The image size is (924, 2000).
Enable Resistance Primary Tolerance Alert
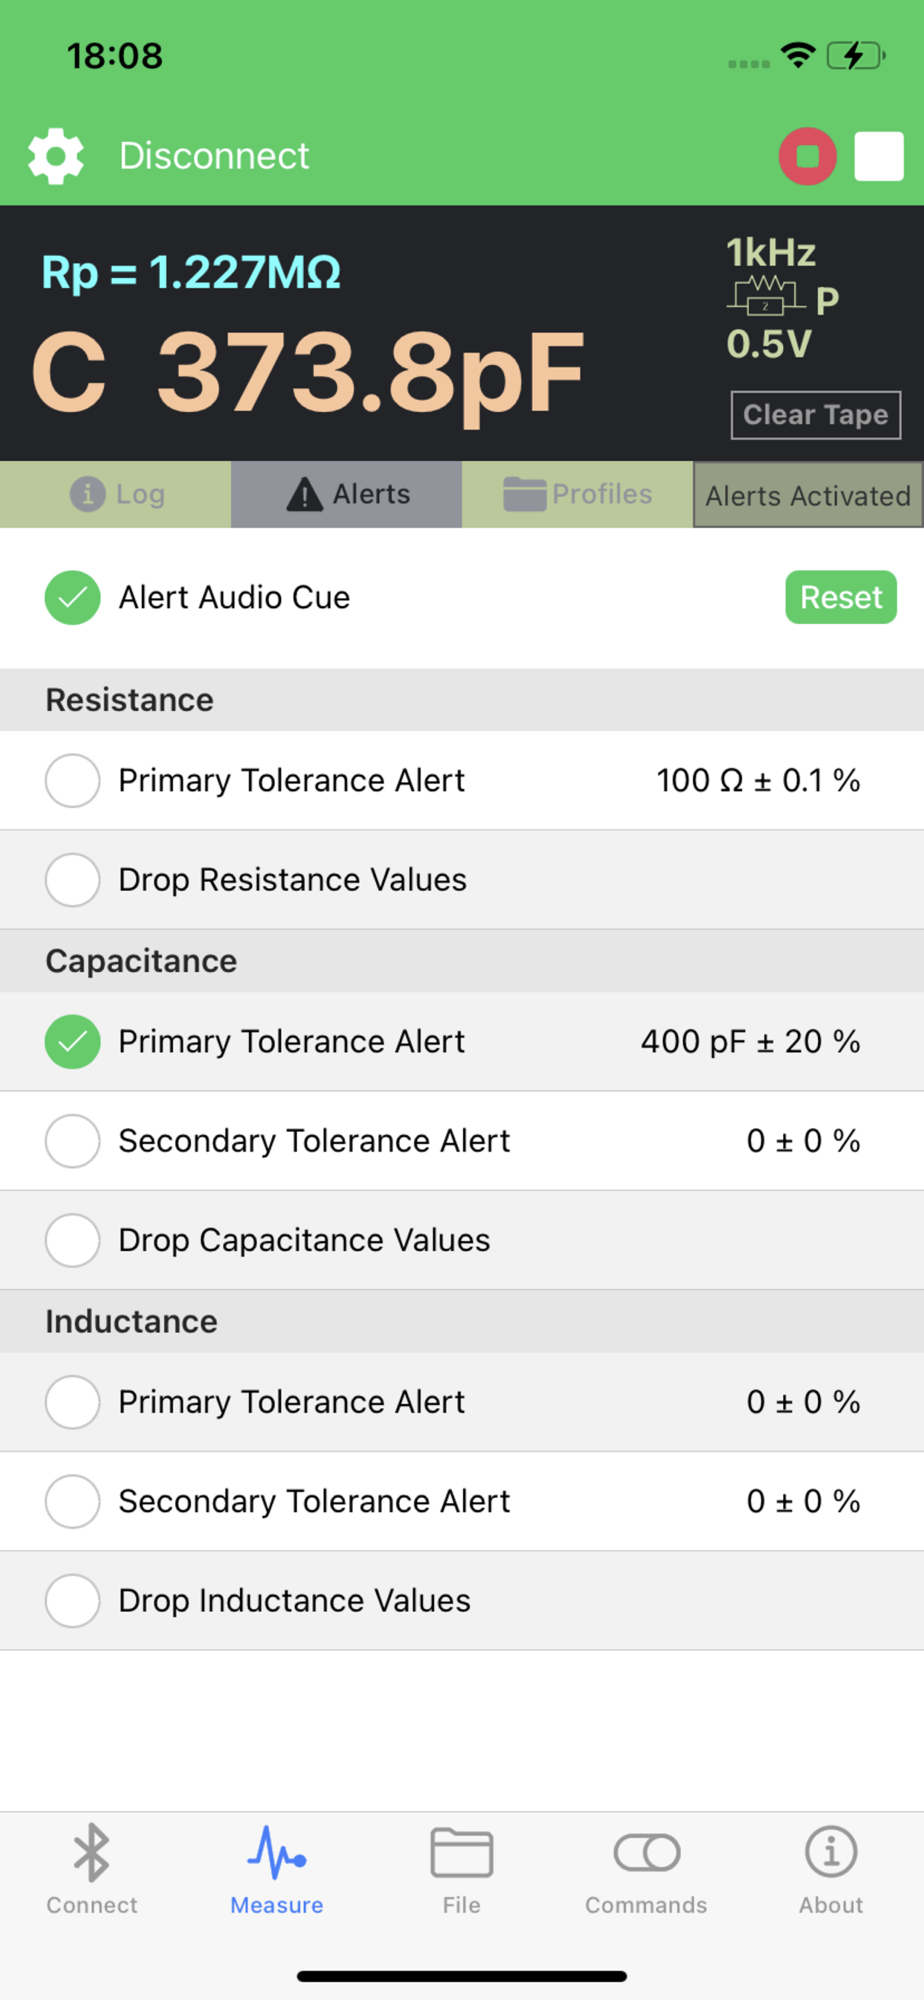pos(73,780)
